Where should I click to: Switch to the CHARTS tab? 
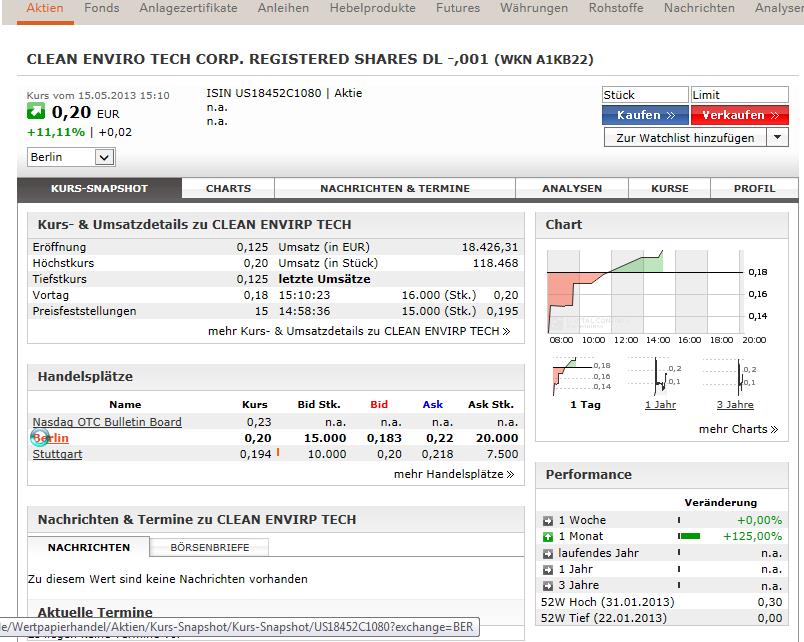(227, 187)
